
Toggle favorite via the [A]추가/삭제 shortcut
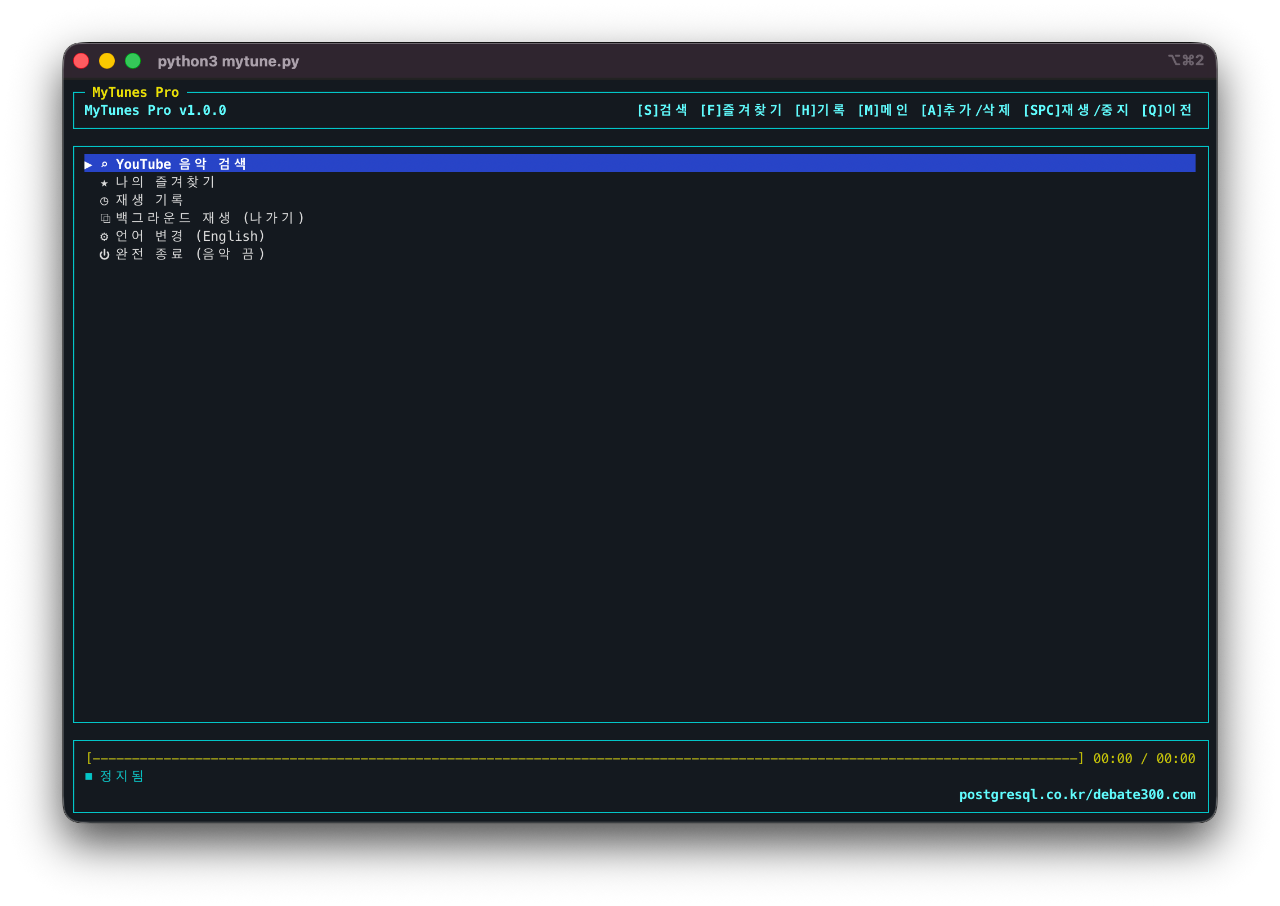point(965,110)
